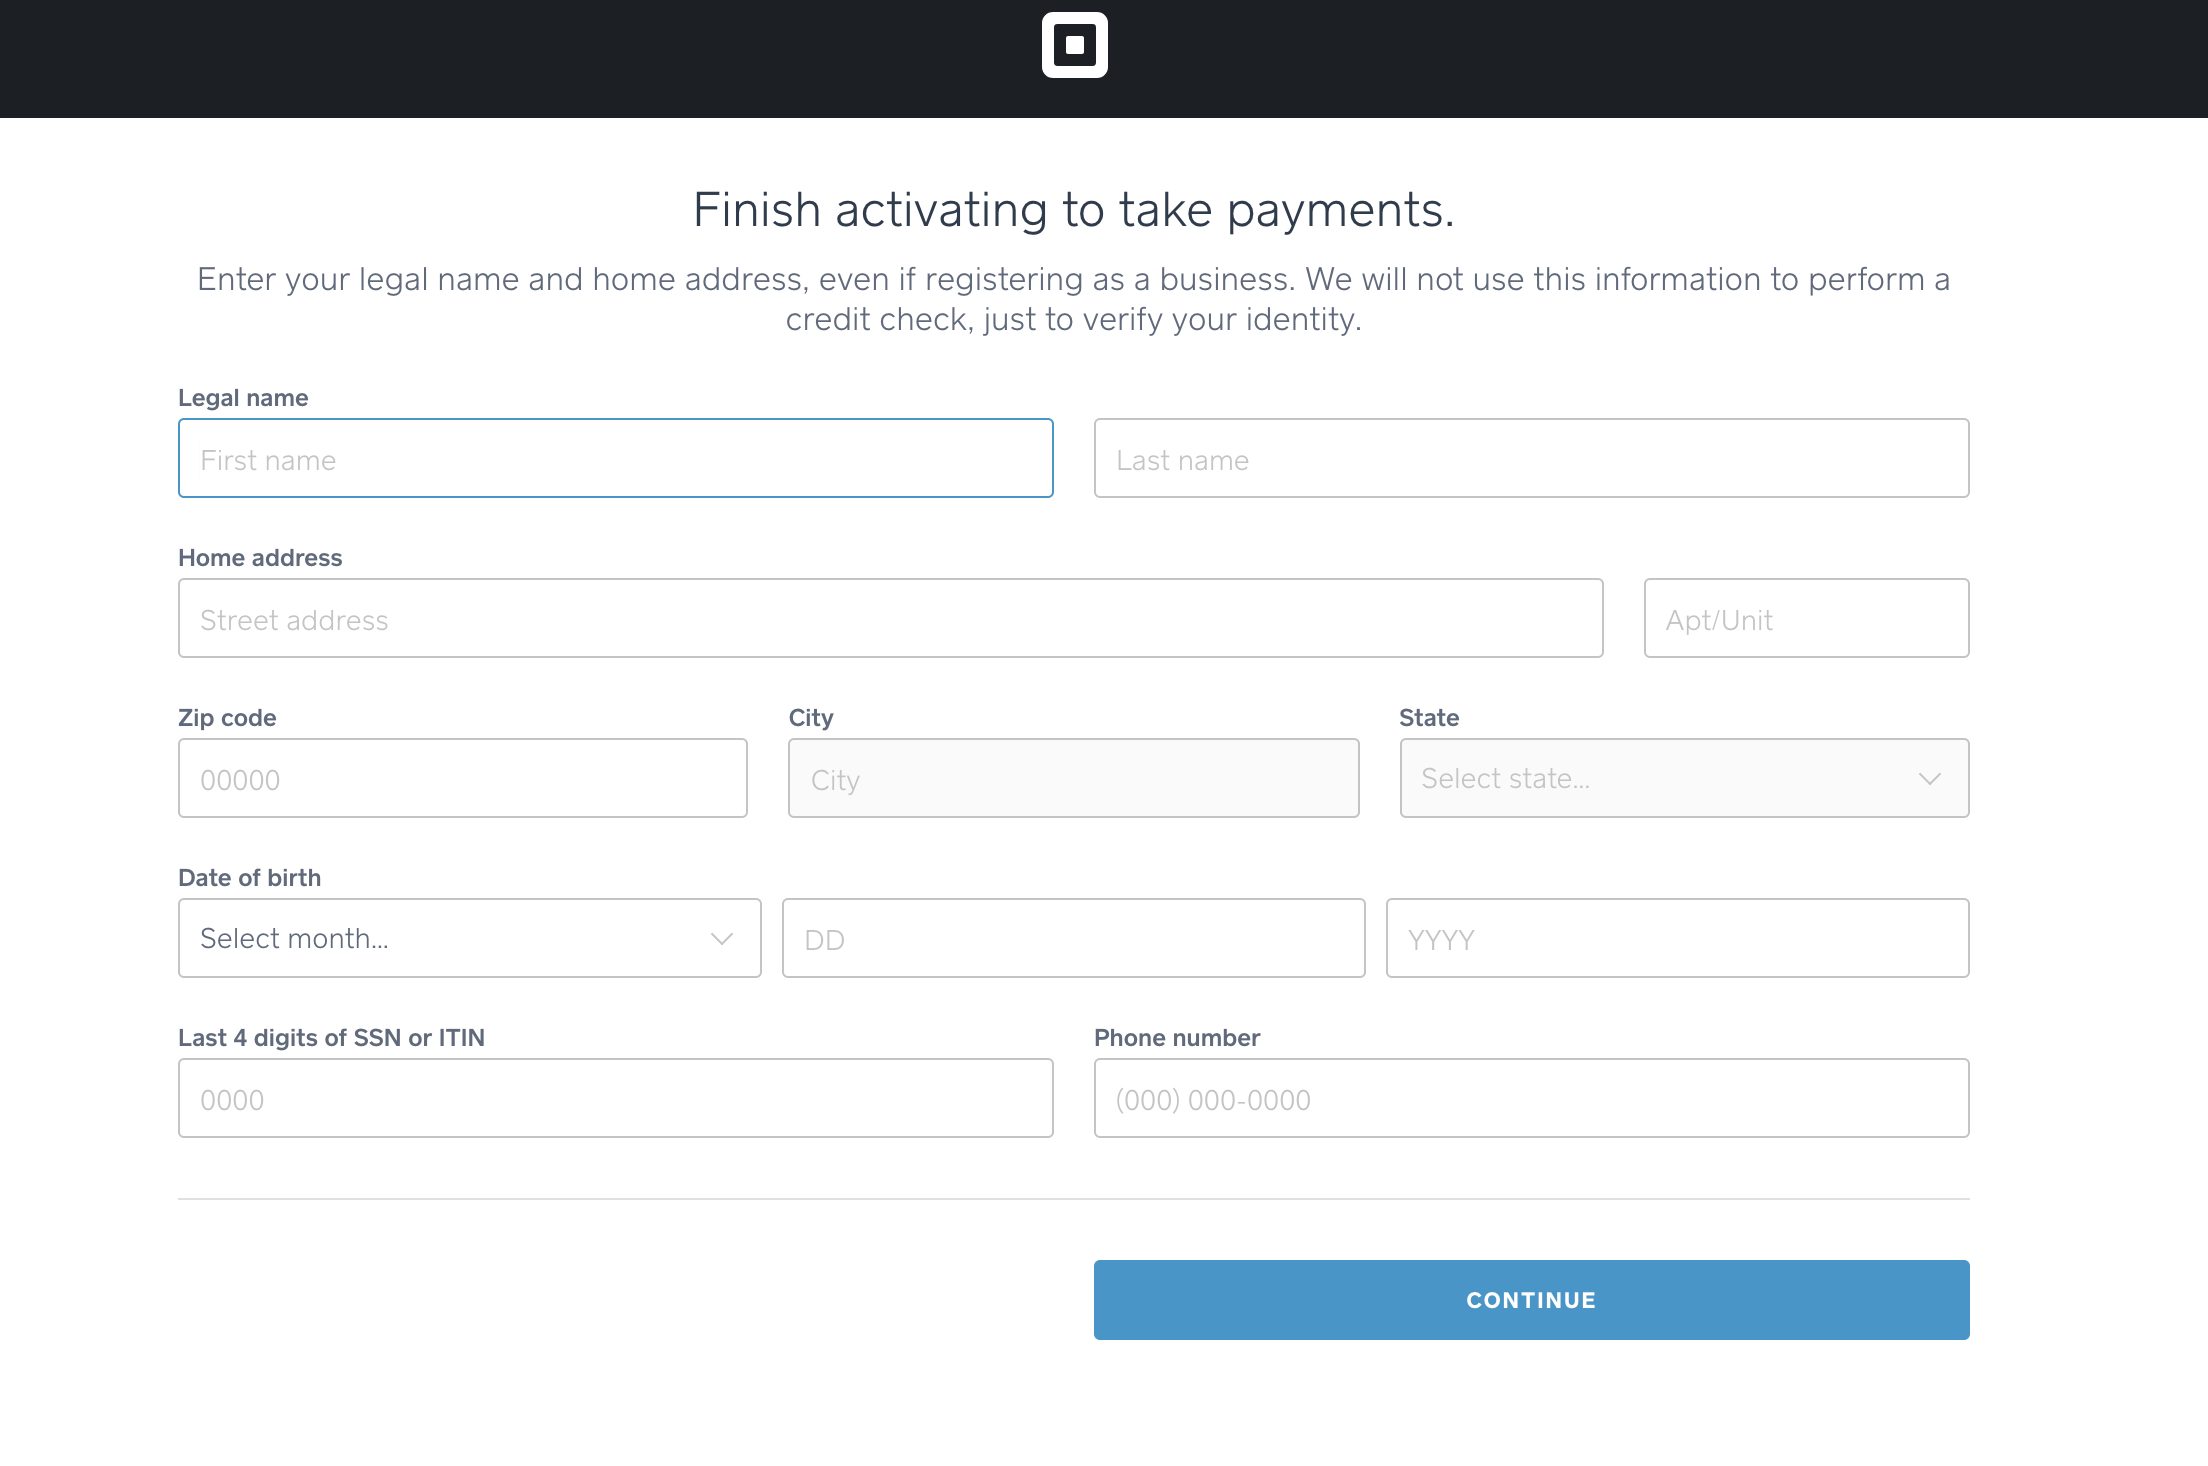This screenshot has height=1466, width=2208.
Task: Click the DD date of birth field
Action: [1071, 938]
